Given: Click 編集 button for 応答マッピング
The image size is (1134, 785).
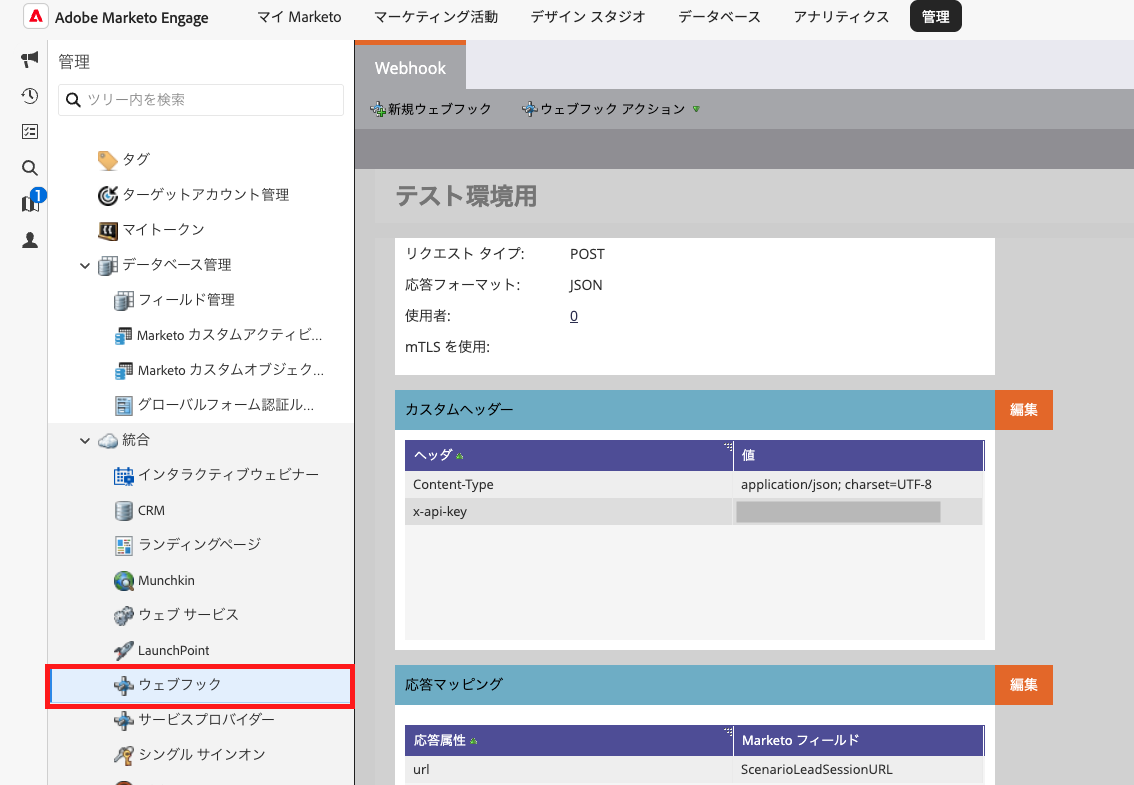Looking at the screenshot, I should [x=1023, y=685].
